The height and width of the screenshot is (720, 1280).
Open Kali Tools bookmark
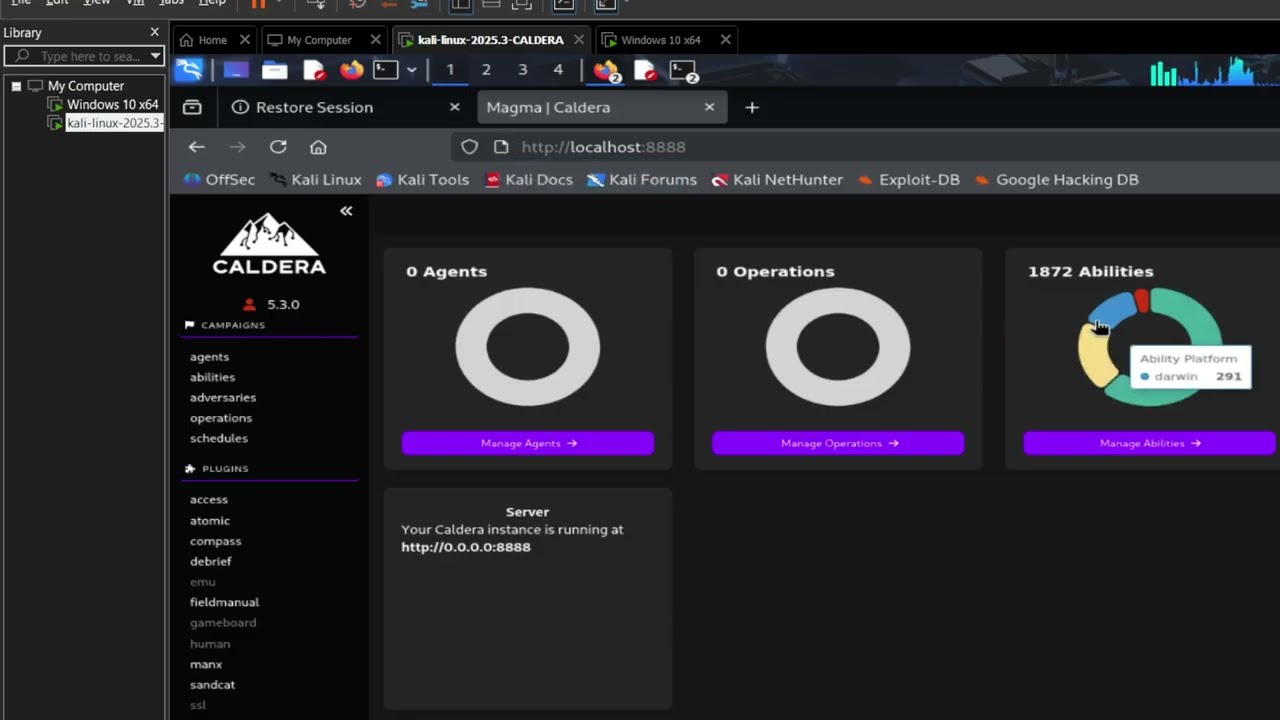pos(422,180)
